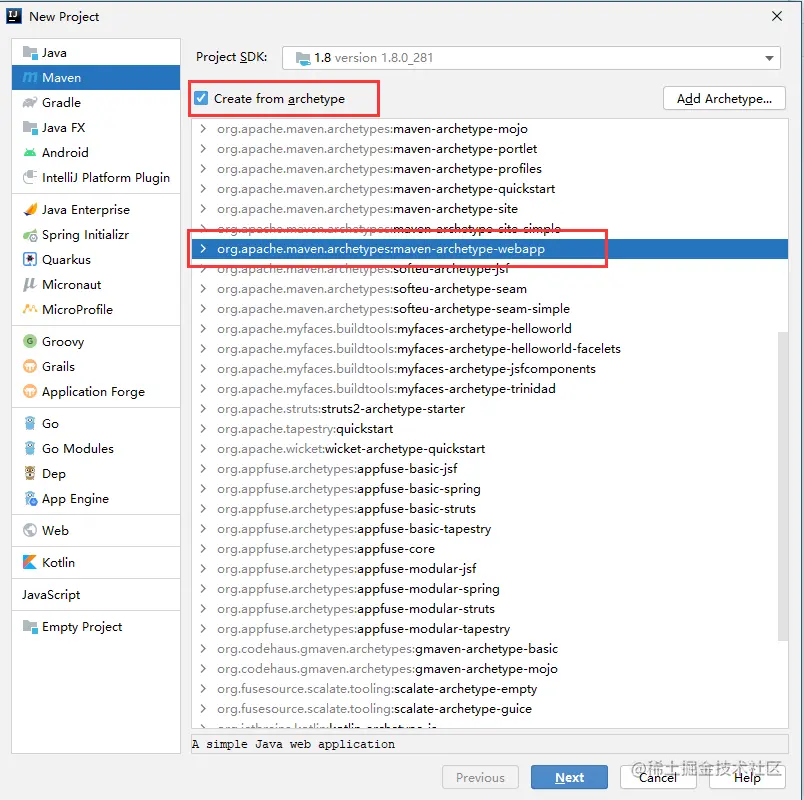Viewport: 804px width, 800px height.
Task: Click the Go Modules gopher icon
Action: (30, 448)
